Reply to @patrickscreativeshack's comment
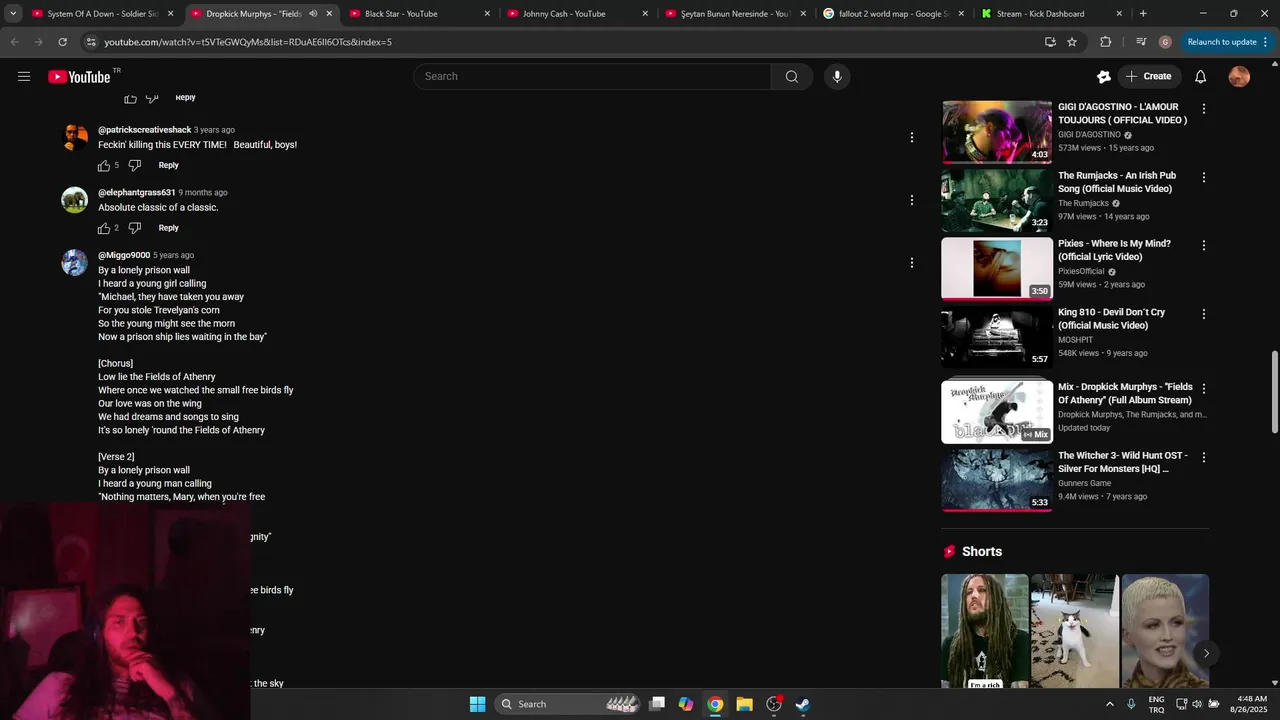1280x720 pixels. (x=168, y=165)
